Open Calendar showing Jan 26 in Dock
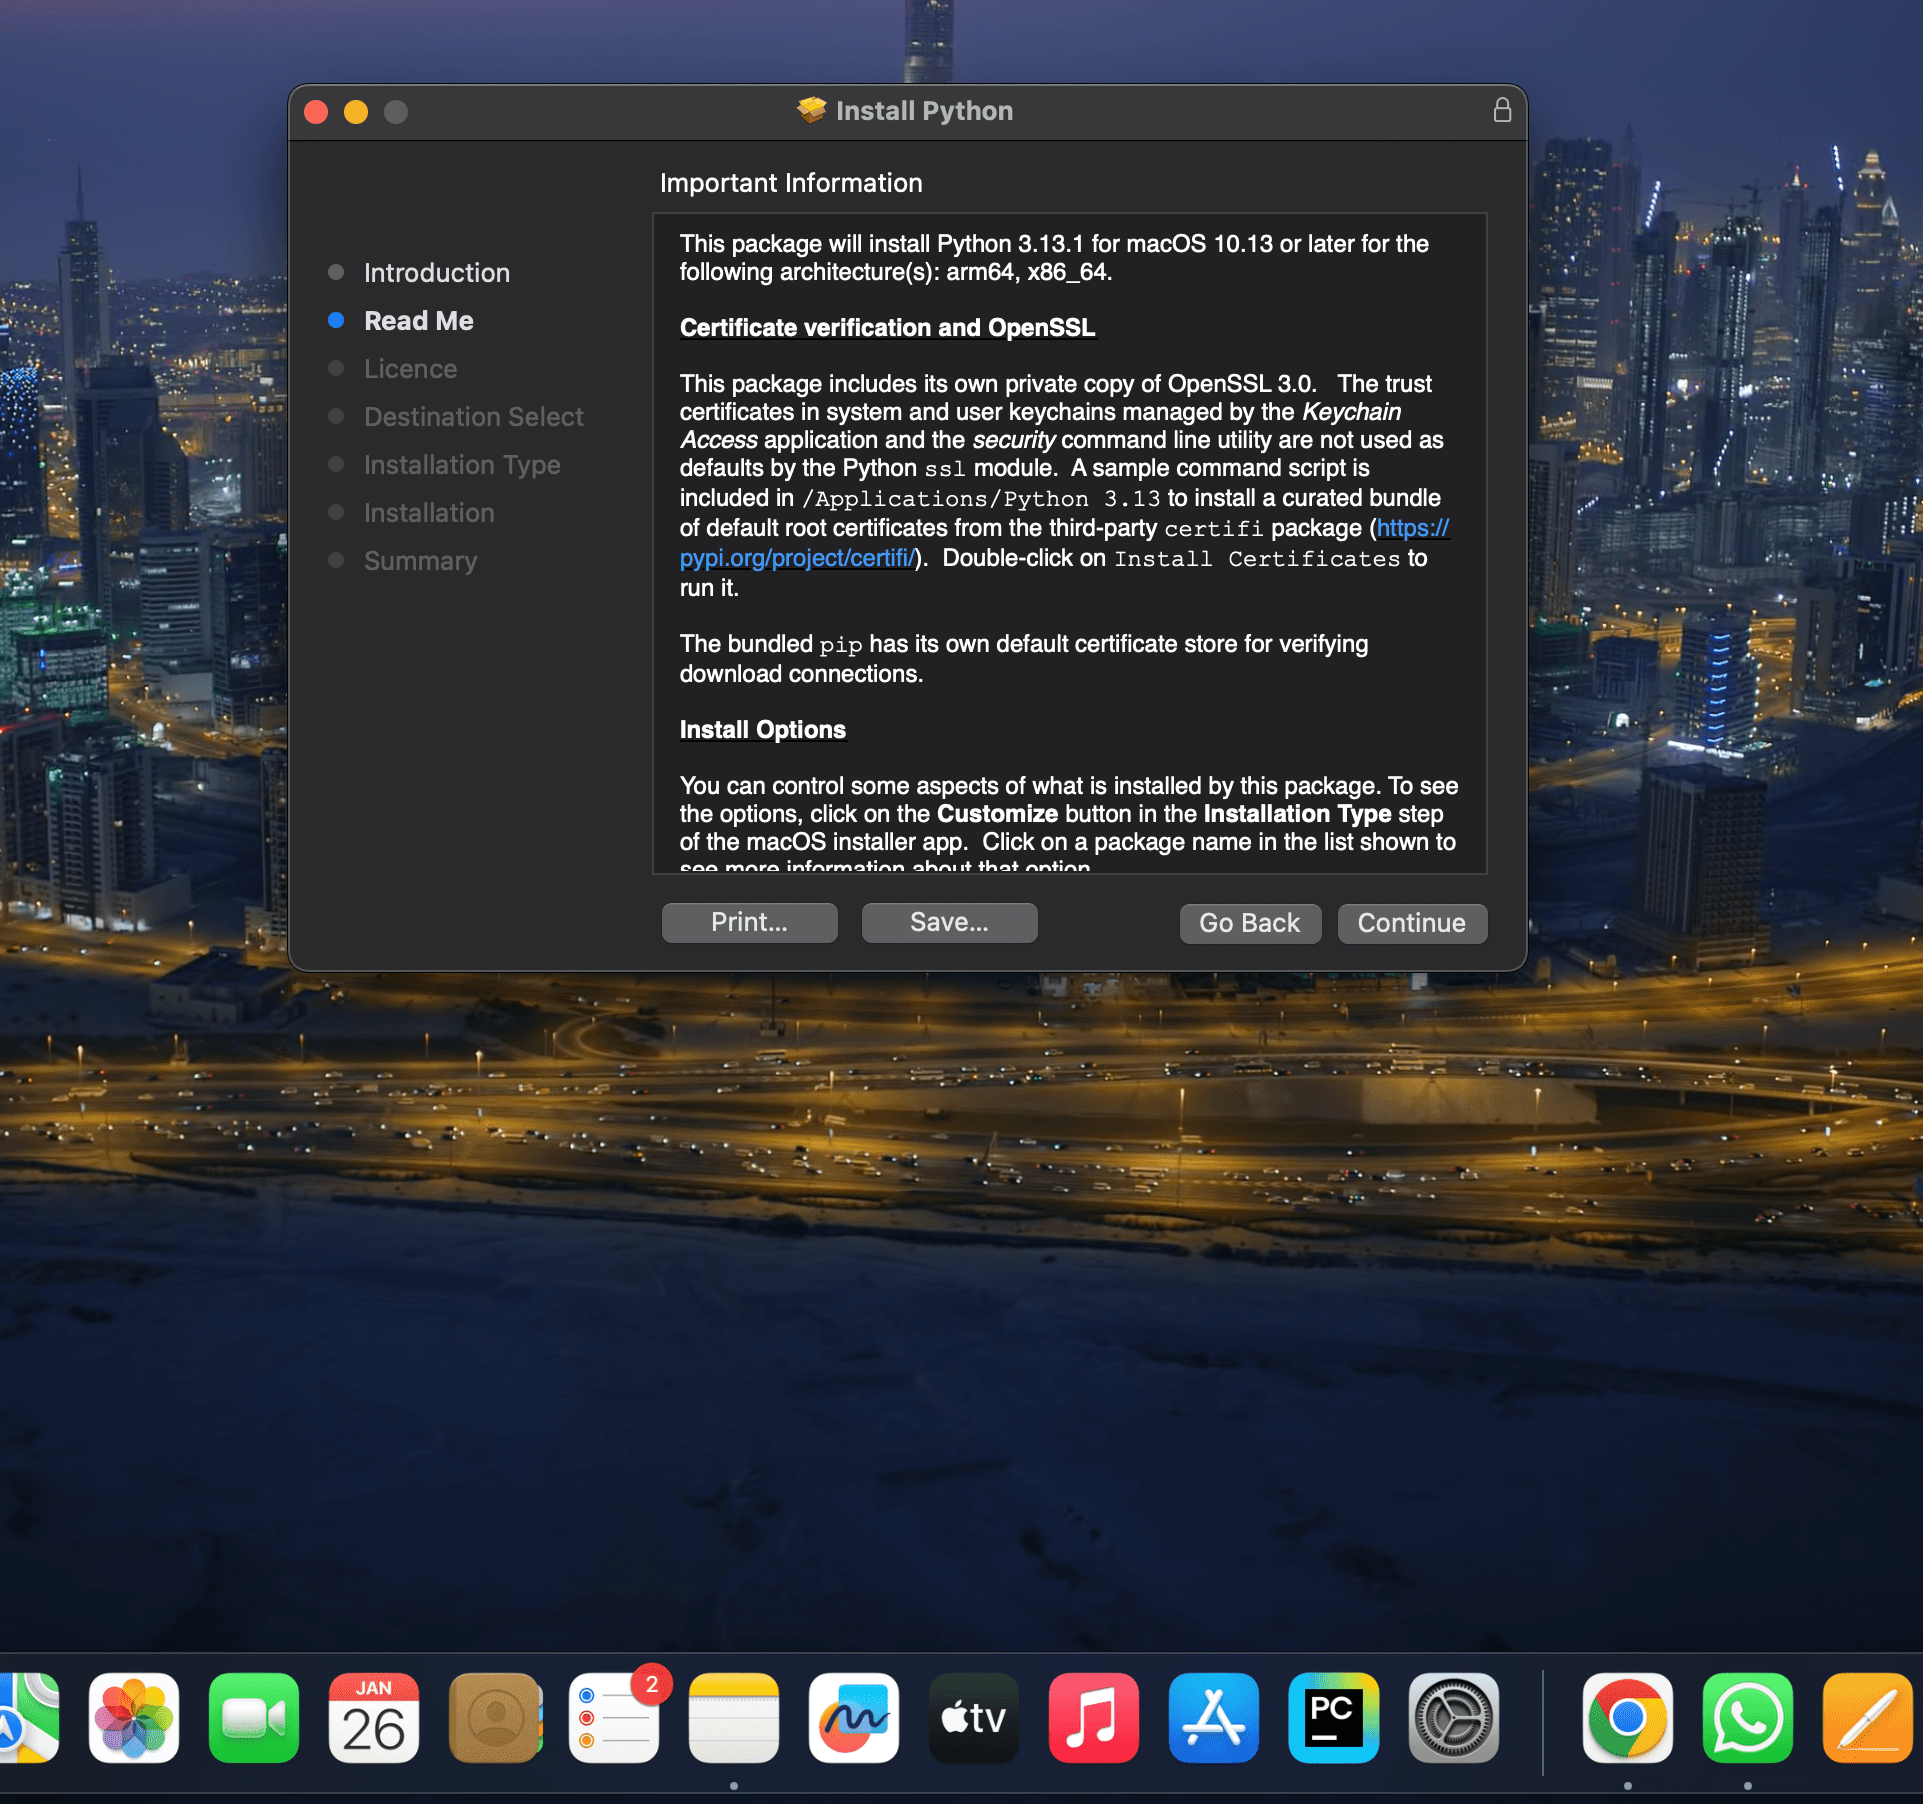The image size is (1923, 1804). (x=374, y=1718)
